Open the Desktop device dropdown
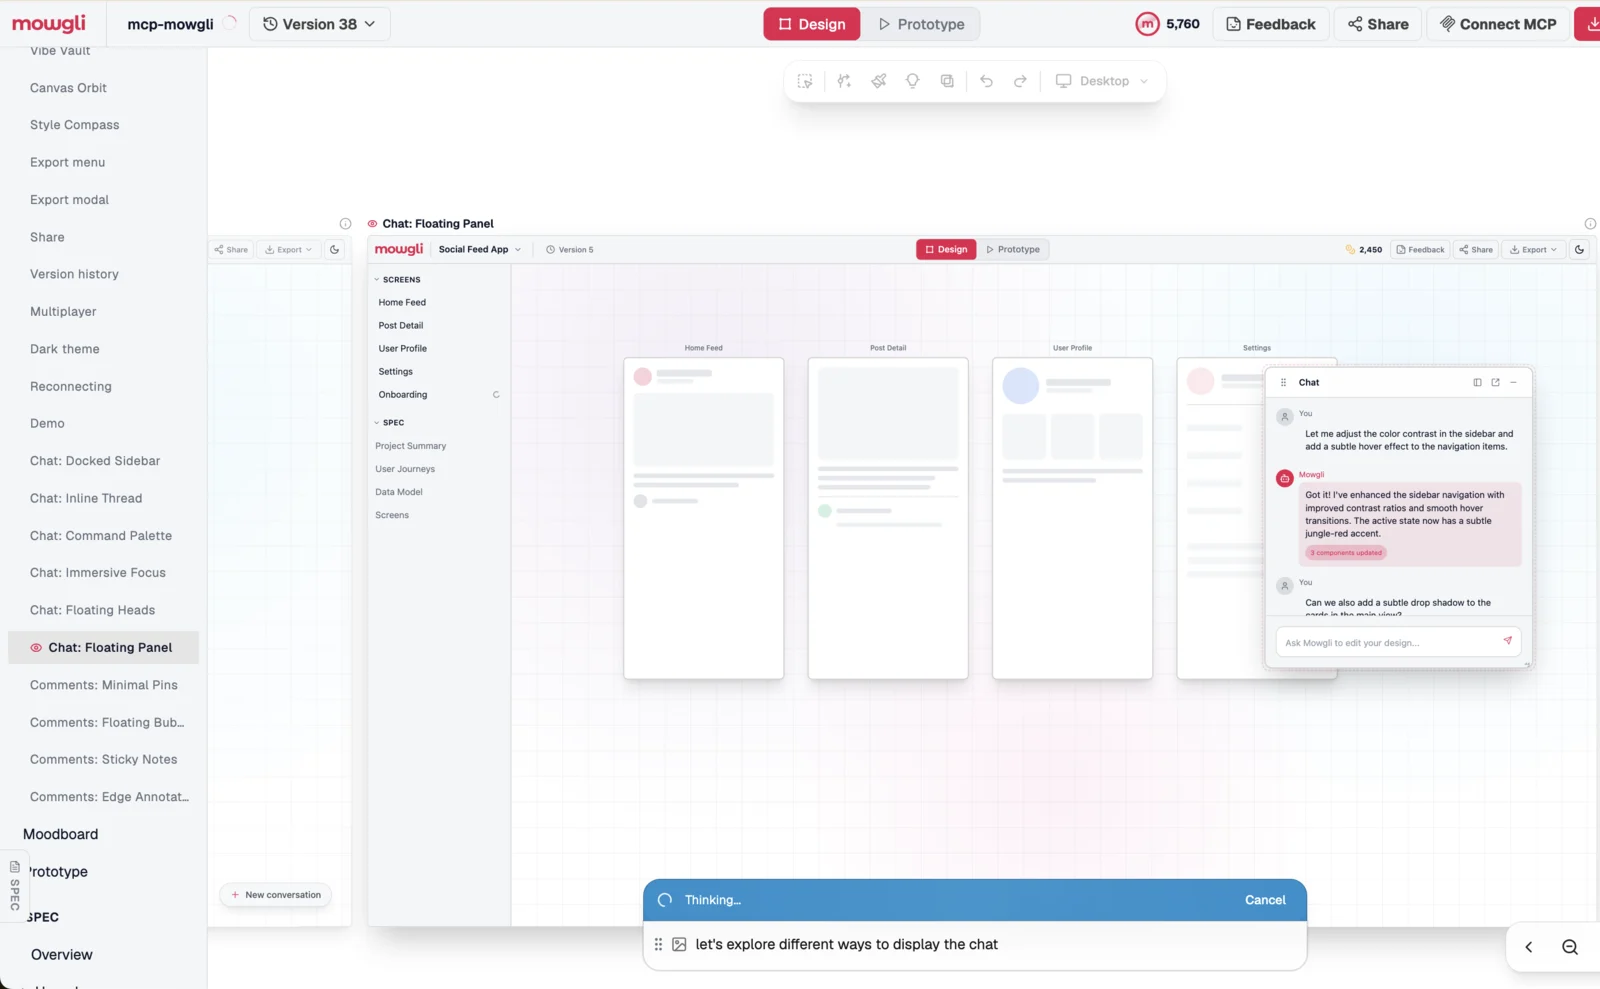Viewport: 1600px width, 989px height. (x=1102, y=81)
